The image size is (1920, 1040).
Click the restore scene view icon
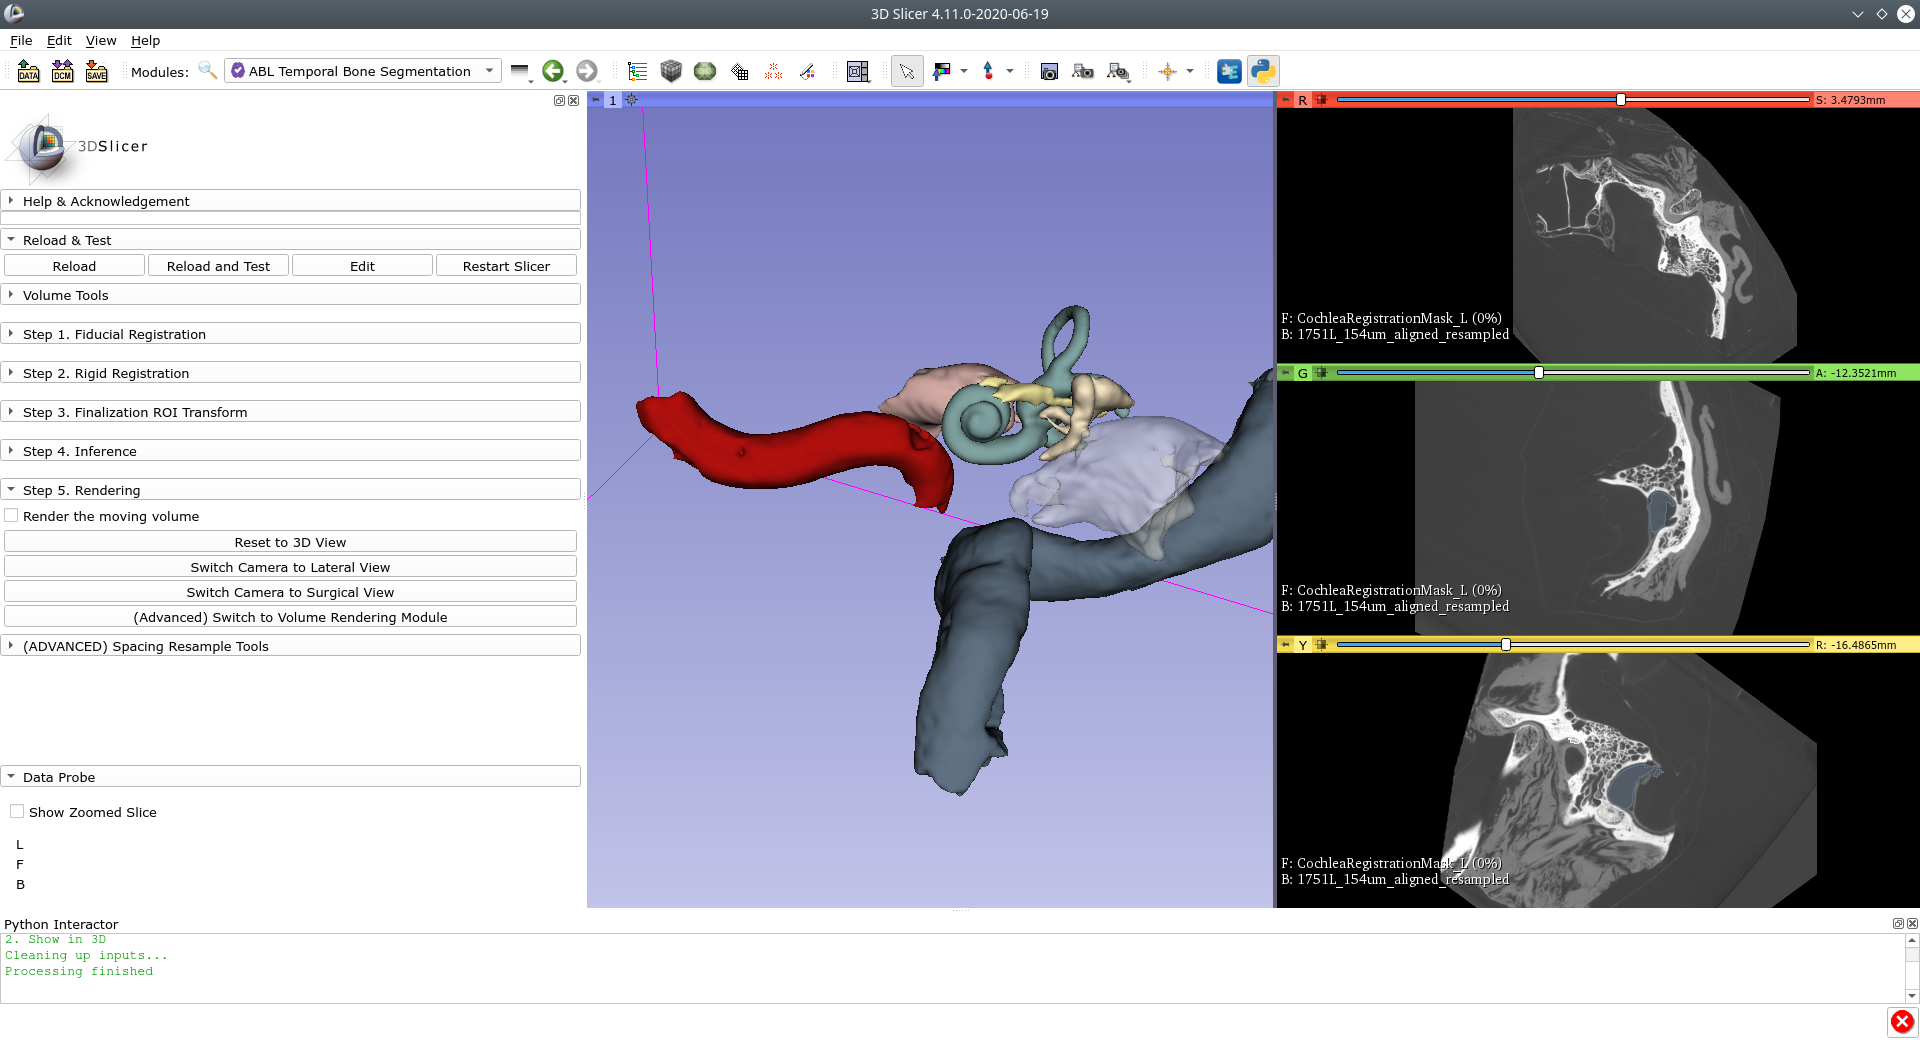(1118, 71)
